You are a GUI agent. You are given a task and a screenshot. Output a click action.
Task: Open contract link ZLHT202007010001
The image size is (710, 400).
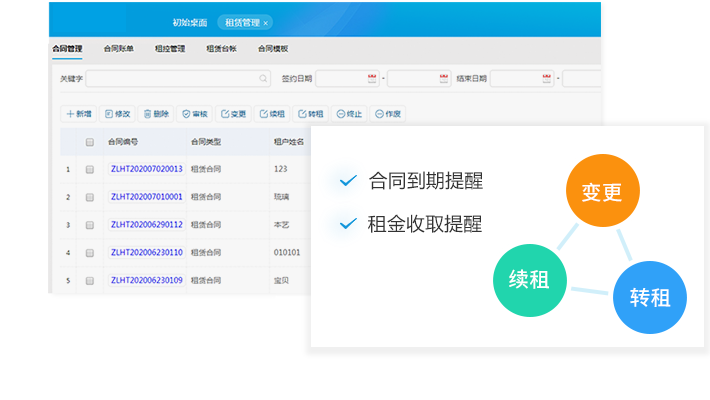tap(147, 197)
